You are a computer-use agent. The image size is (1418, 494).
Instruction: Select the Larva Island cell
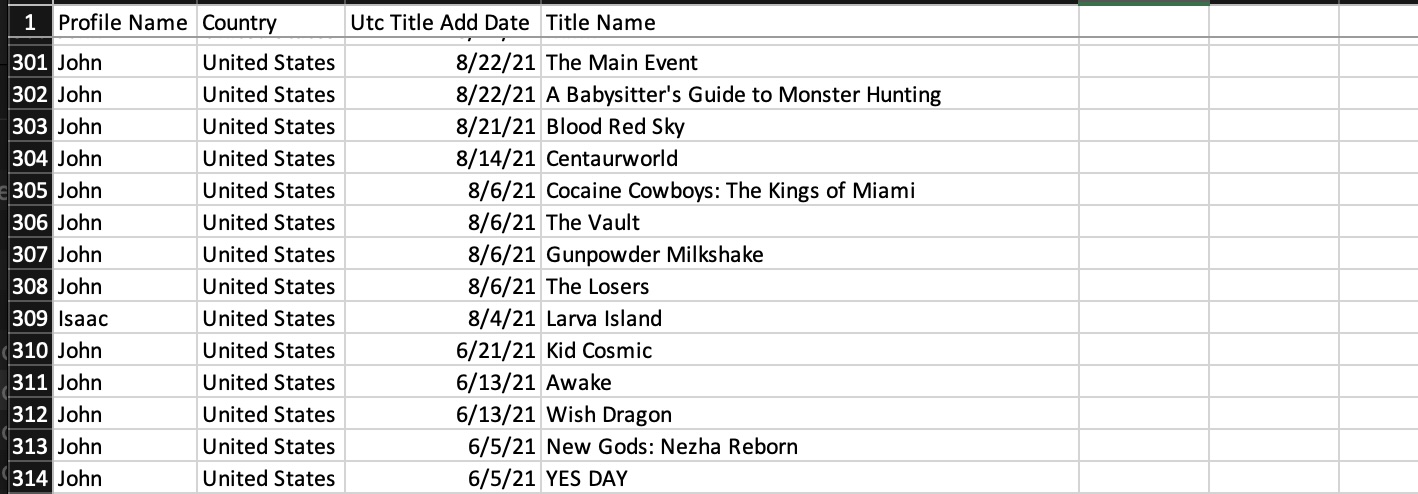point(604,318)
